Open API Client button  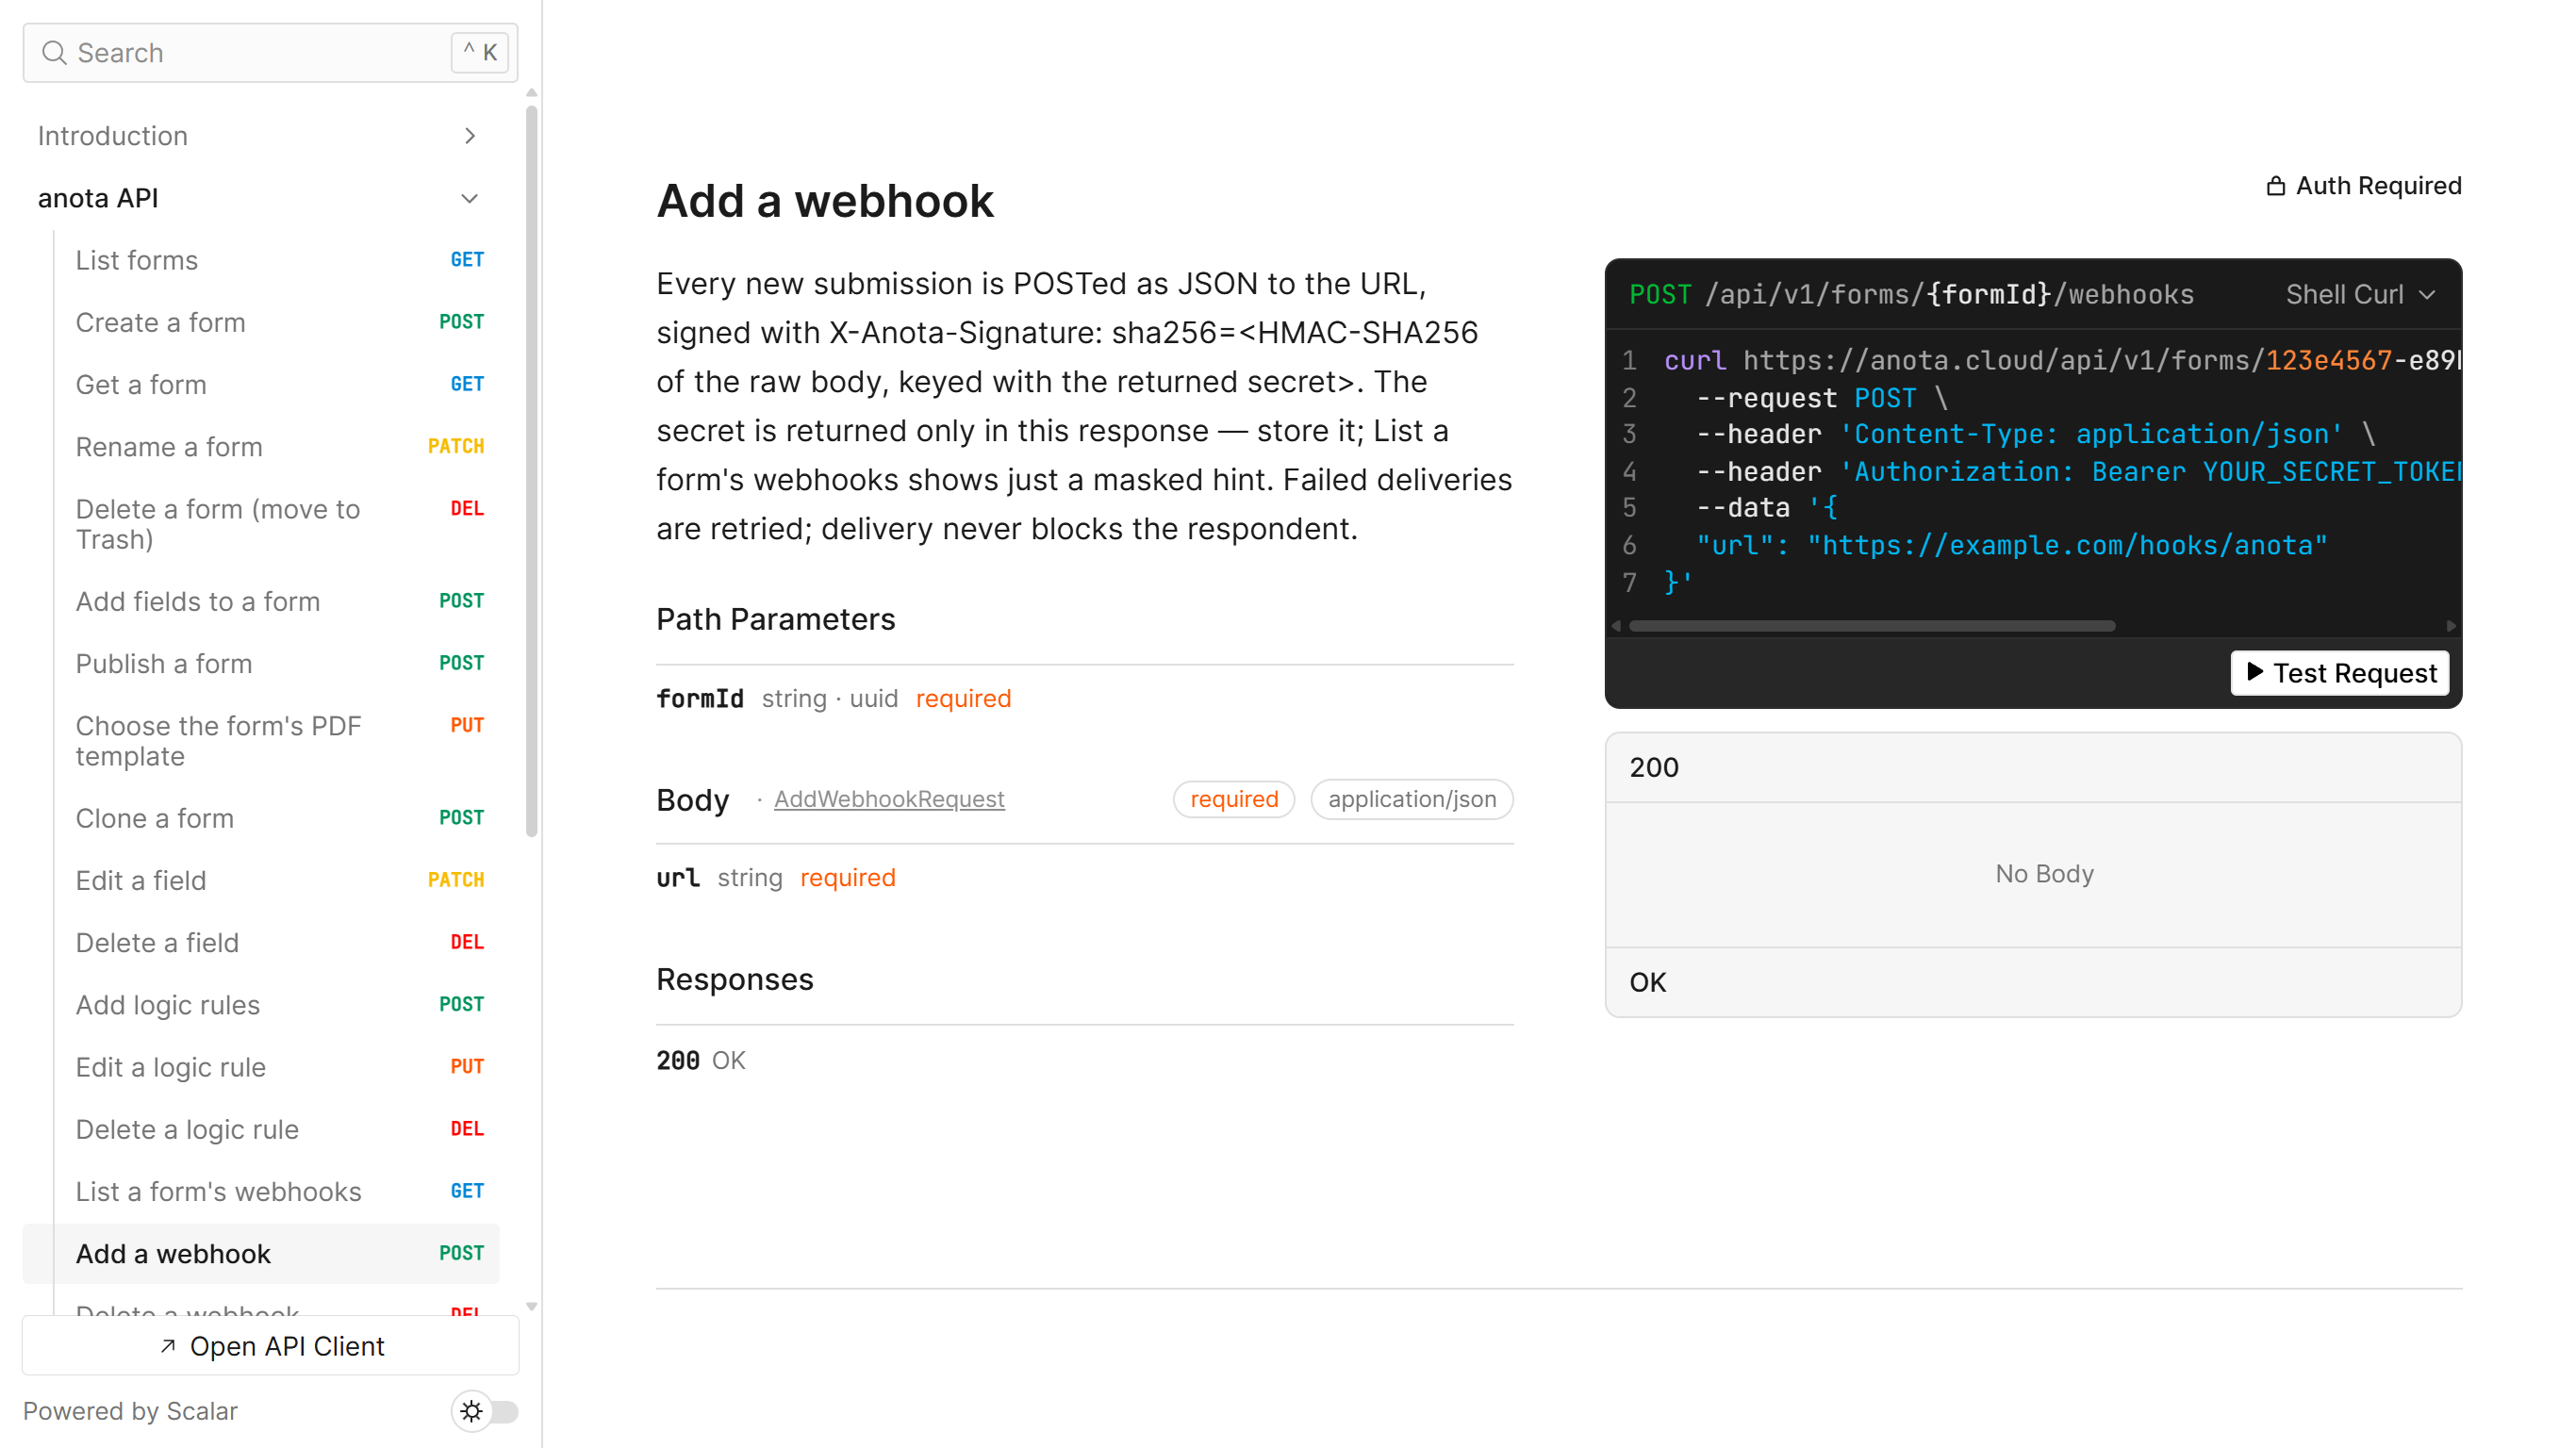[271, 1346]
